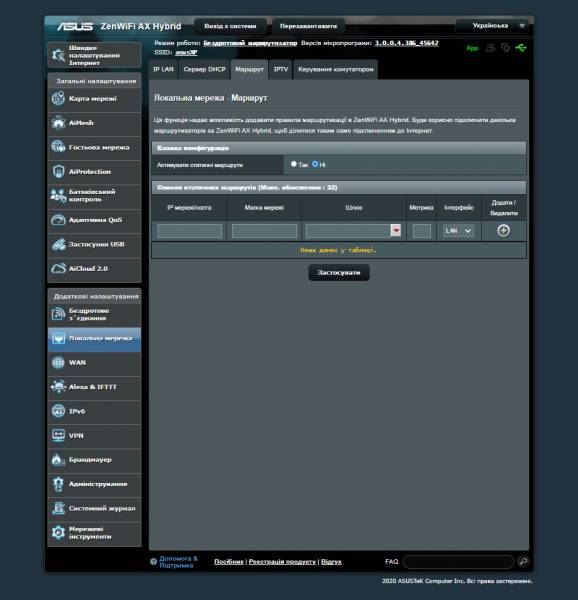
Task: Click the green App link in header
Action: pyautogui.click(x=472, y=48)
